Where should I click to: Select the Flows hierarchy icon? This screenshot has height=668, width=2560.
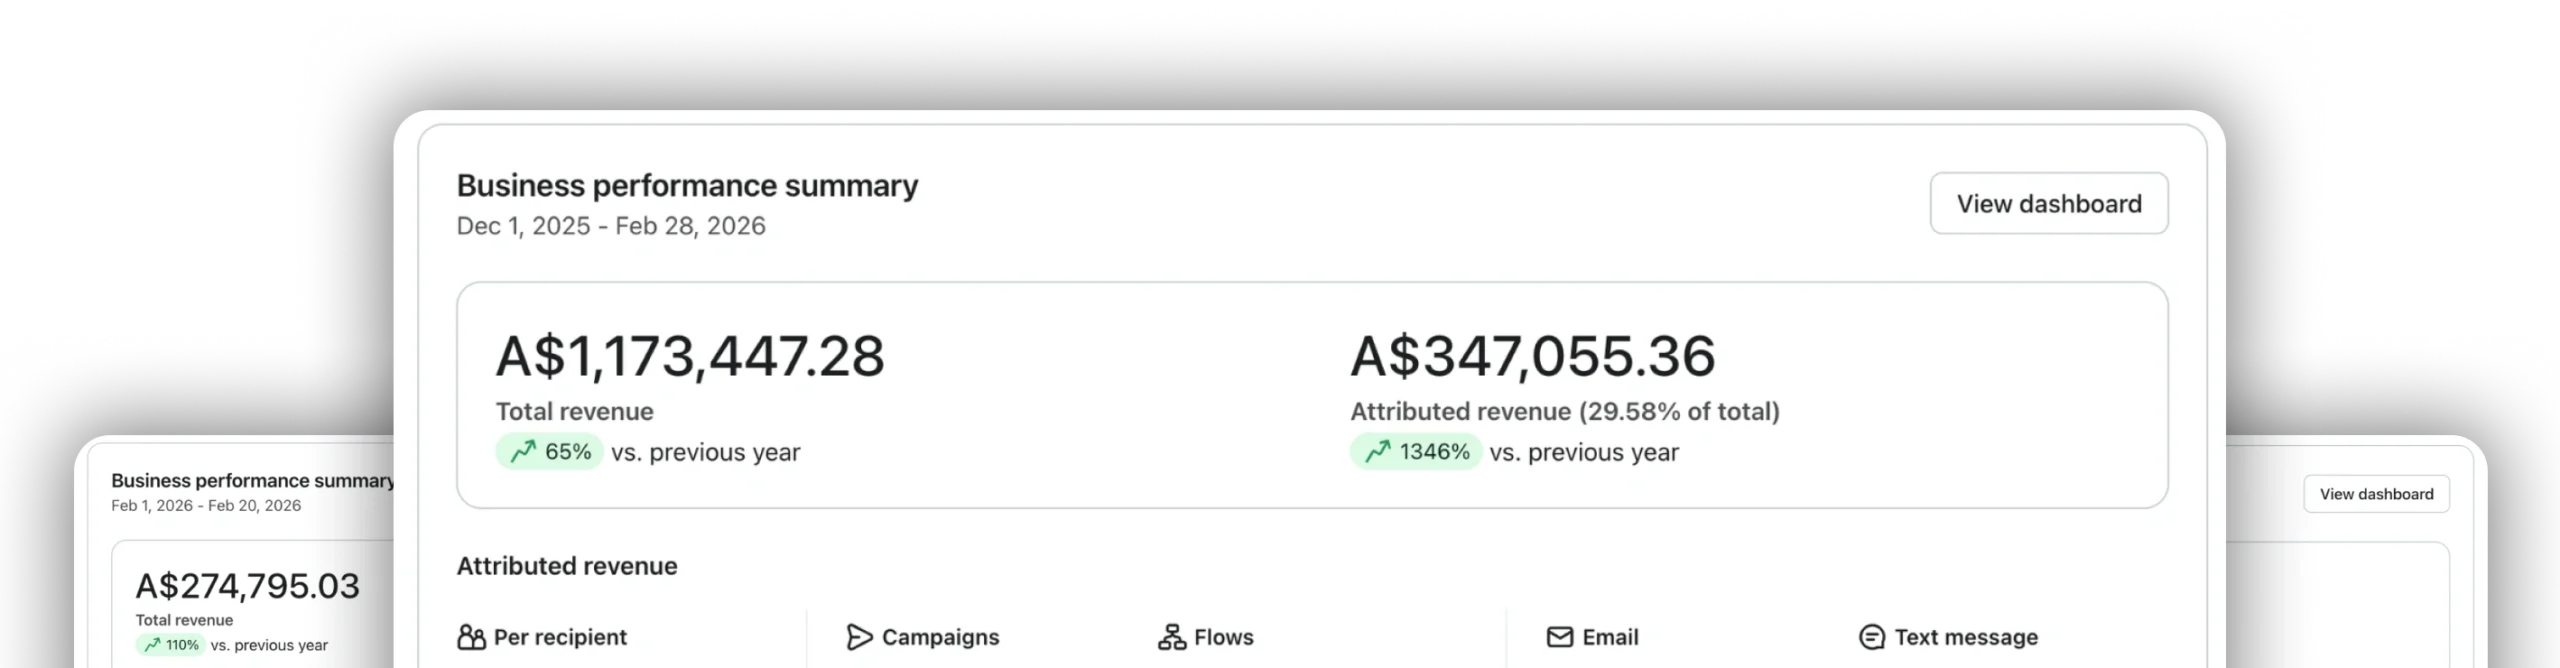1171,637
